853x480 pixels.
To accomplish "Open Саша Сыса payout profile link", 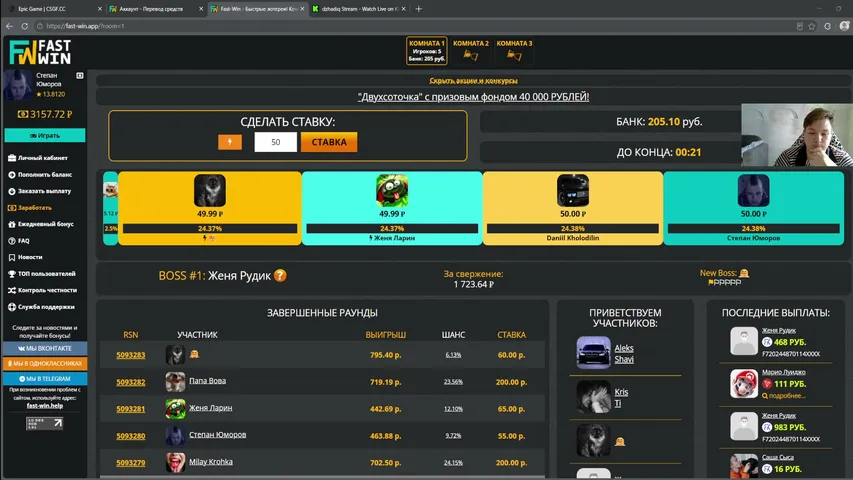I will (777, 457).
